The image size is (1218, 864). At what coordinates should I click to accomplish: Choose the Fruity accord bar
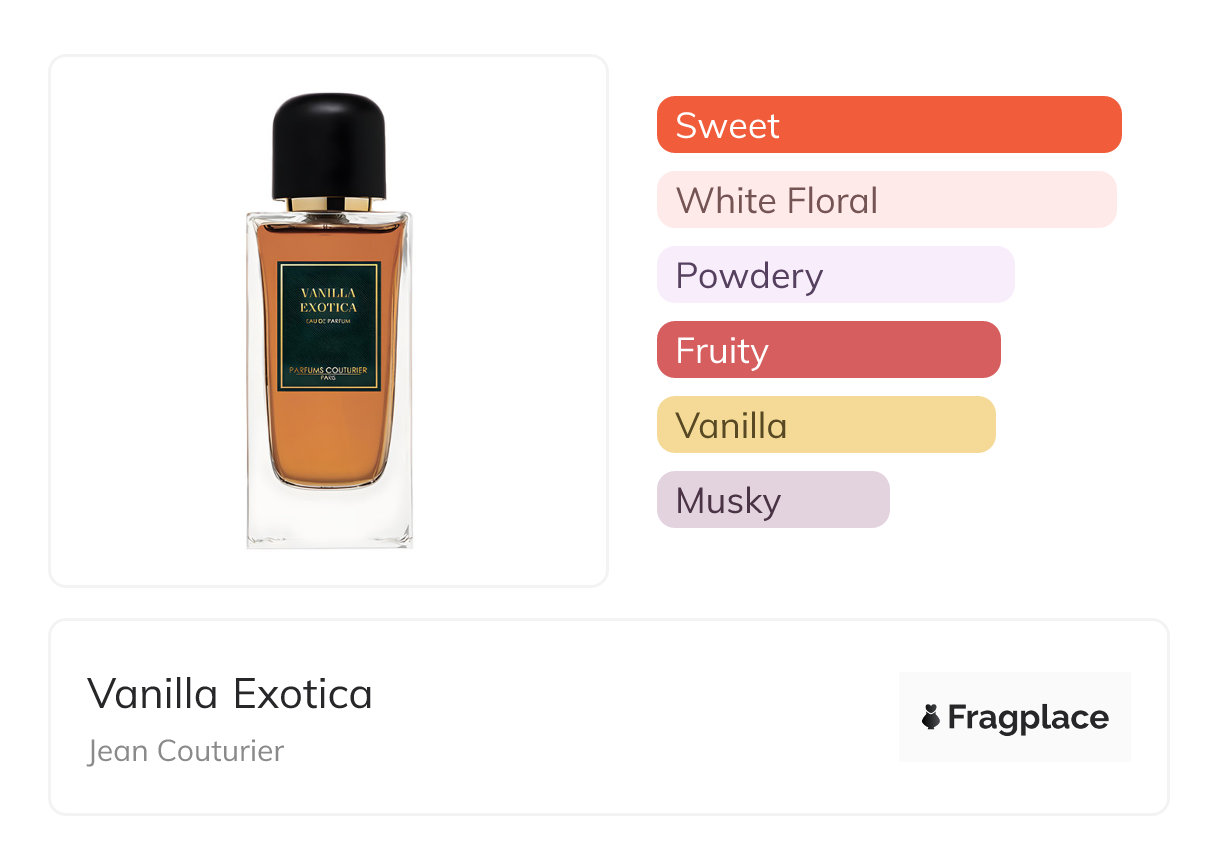[x=828, y=350]
